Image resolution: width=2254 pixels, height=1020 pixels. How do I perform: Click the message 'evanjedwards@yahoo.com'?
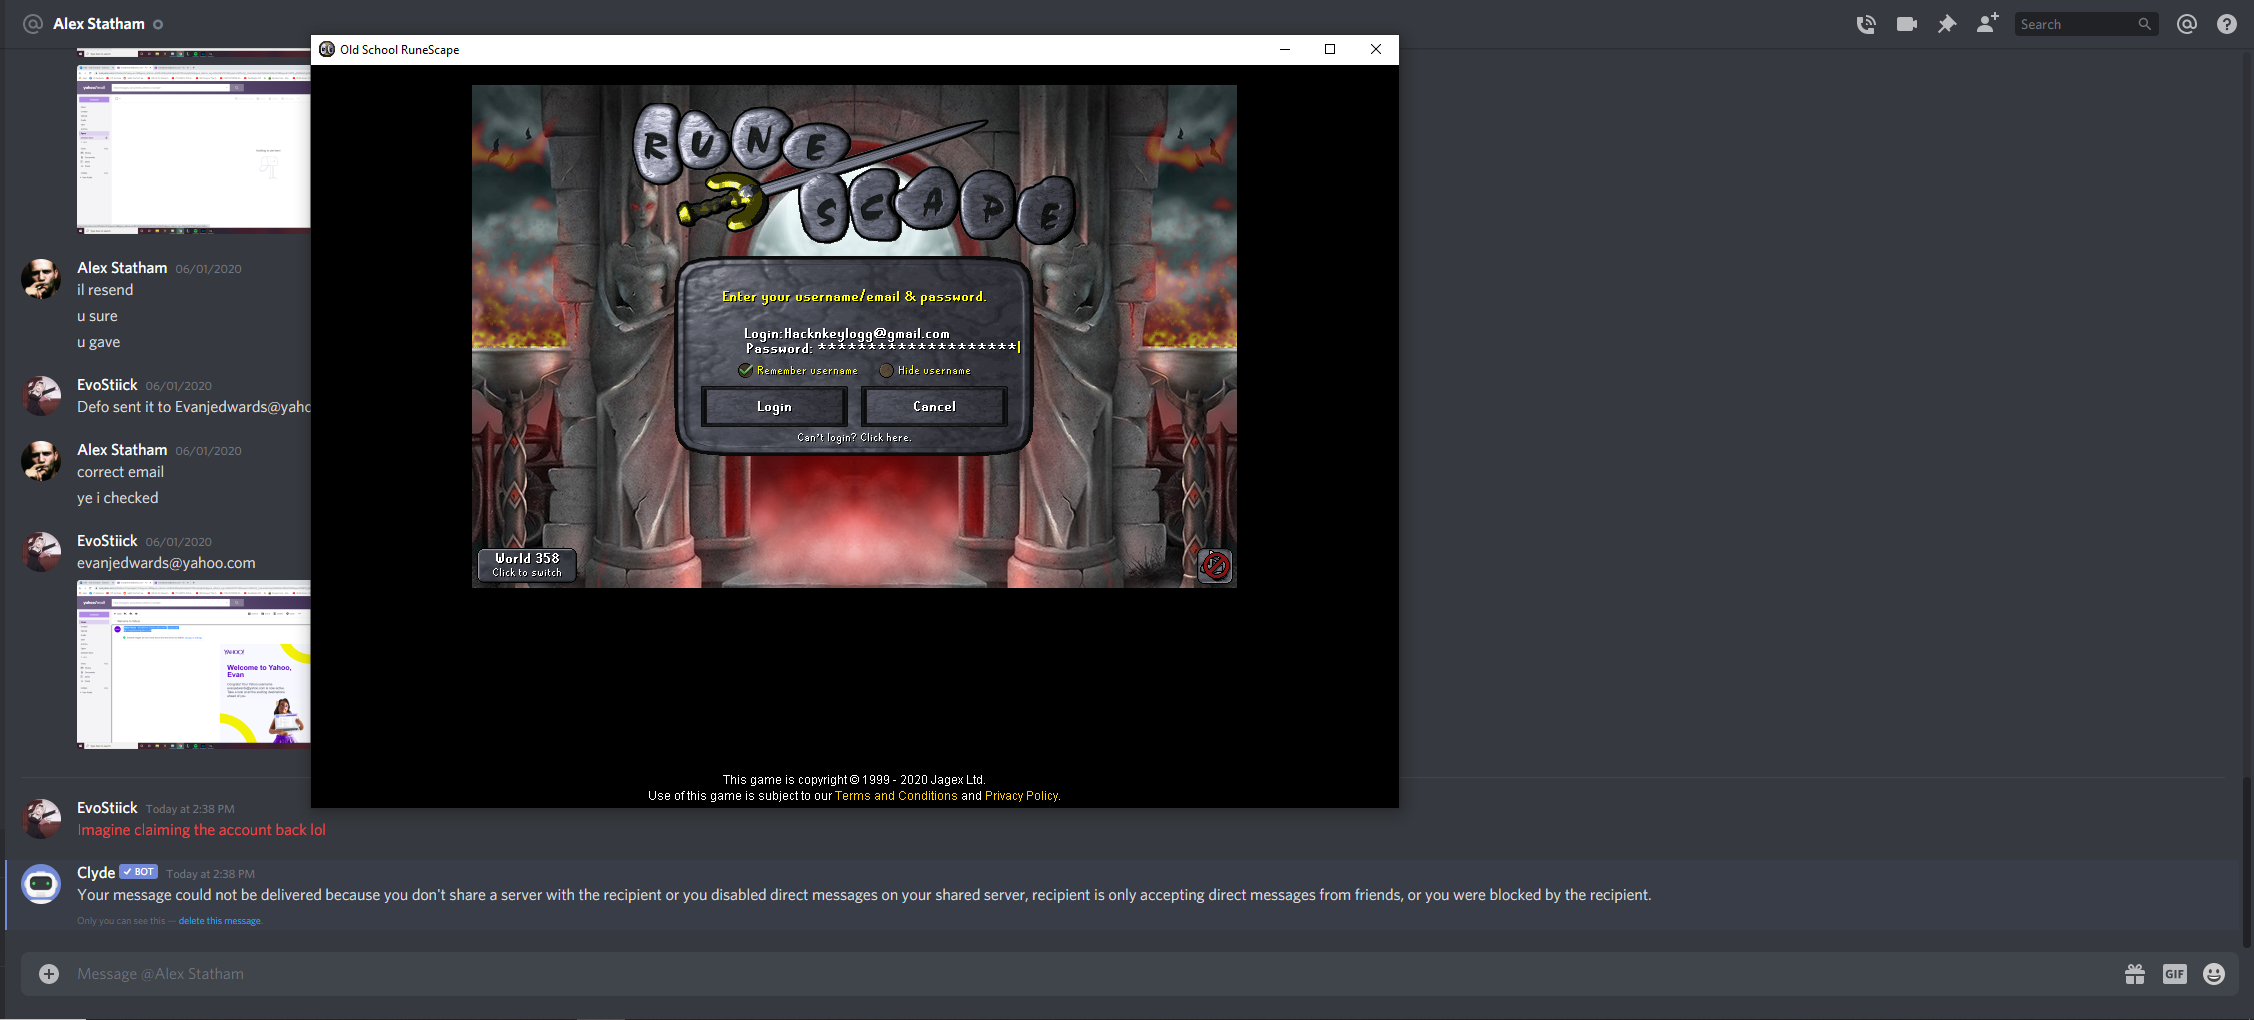tap(166, 563)
